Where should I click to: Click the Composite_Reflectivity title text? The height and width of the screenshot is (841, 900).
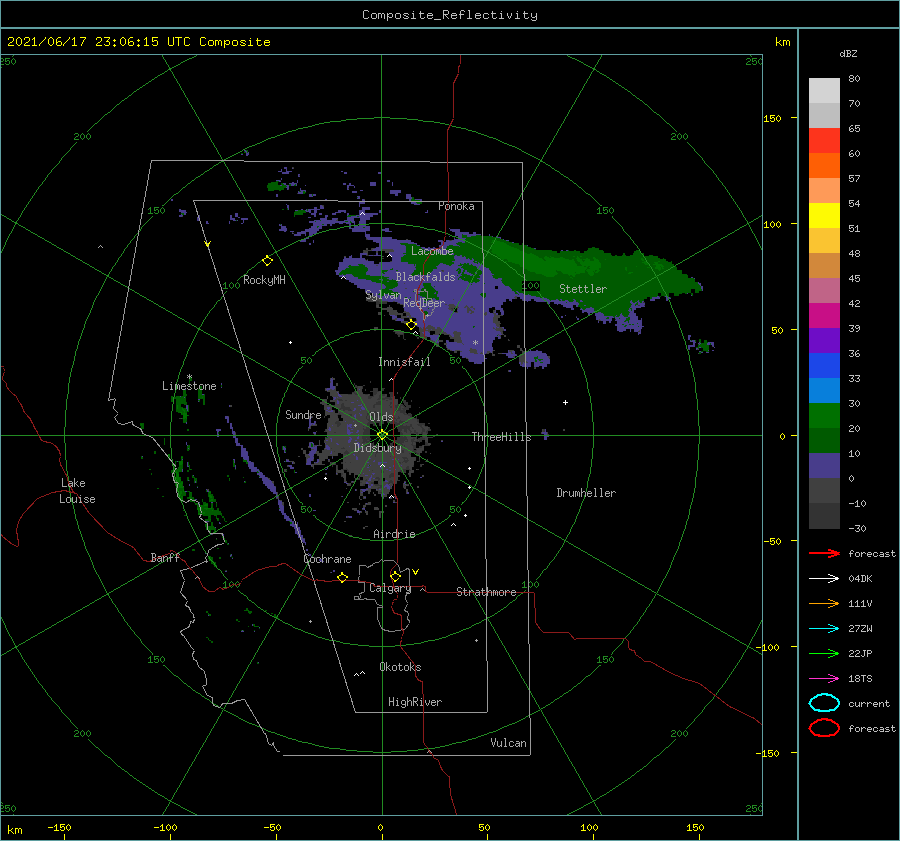[450, 15]
